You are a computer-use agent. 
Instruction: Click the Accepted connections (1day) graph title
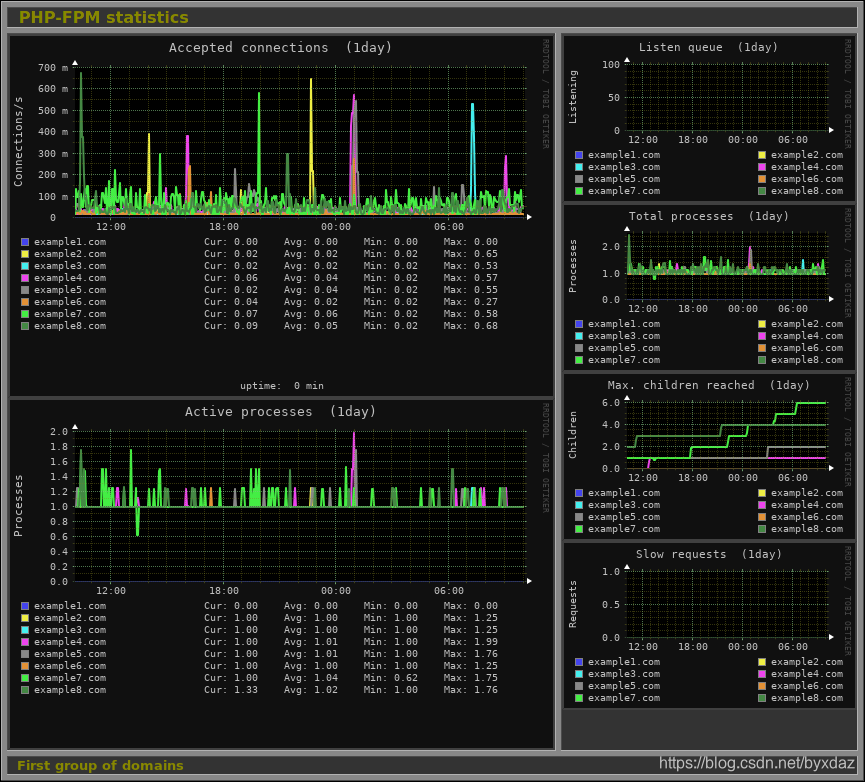tap(280, 48)
